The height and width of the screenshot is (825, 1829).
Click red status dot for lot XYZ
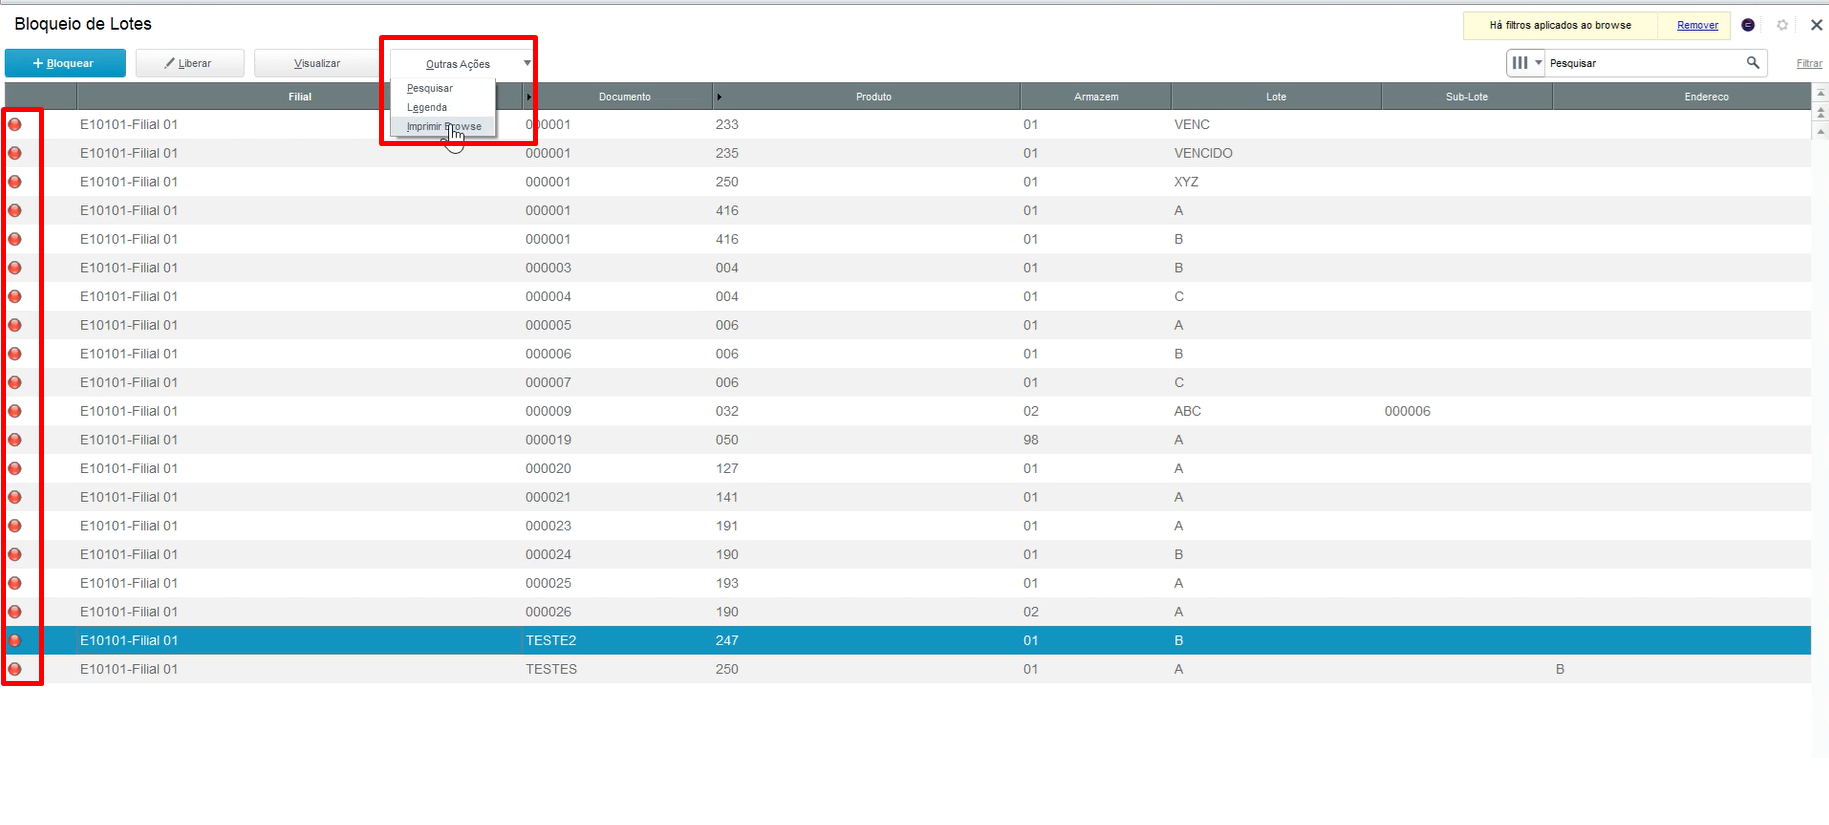click(x=15, y=182)
